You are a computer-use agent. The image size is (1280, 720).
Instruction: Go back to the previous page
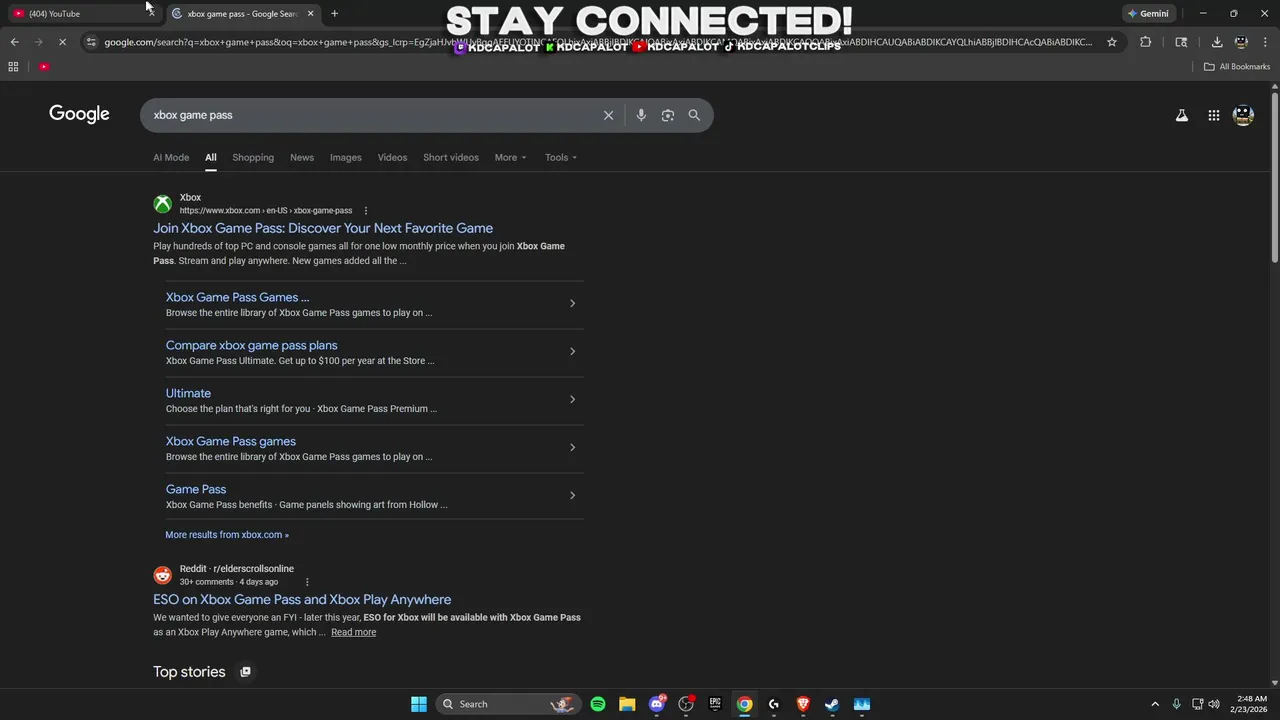14,42
